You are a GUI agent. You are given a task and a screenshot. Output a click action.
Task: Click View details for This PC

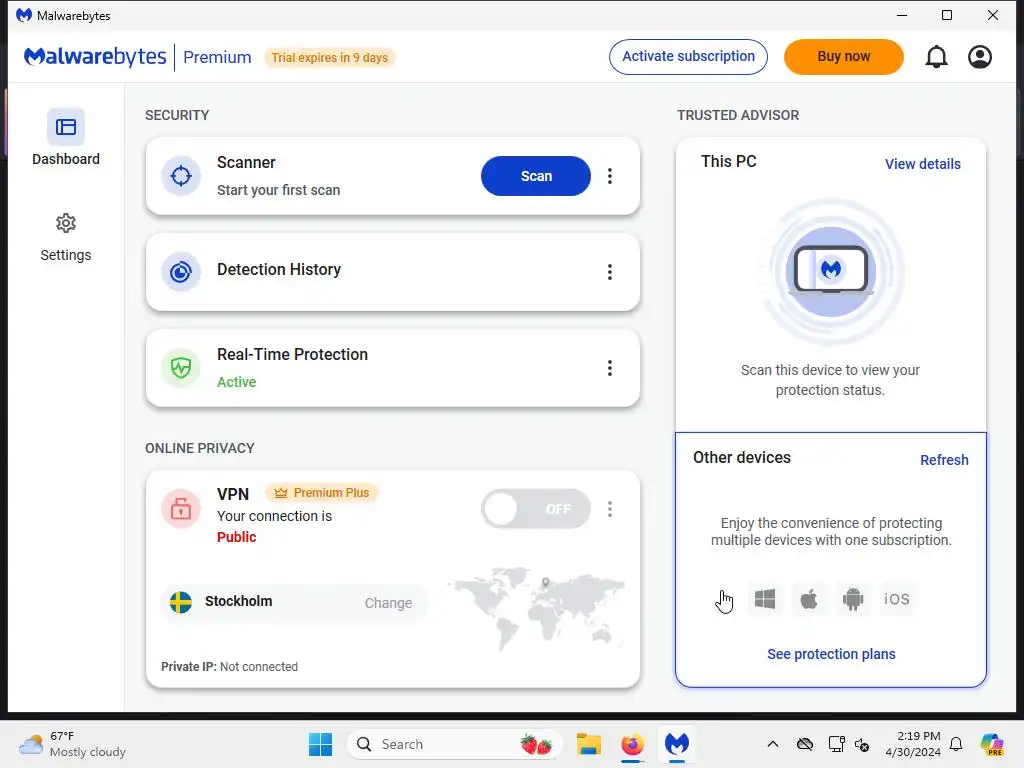click(x=922, y=164)
